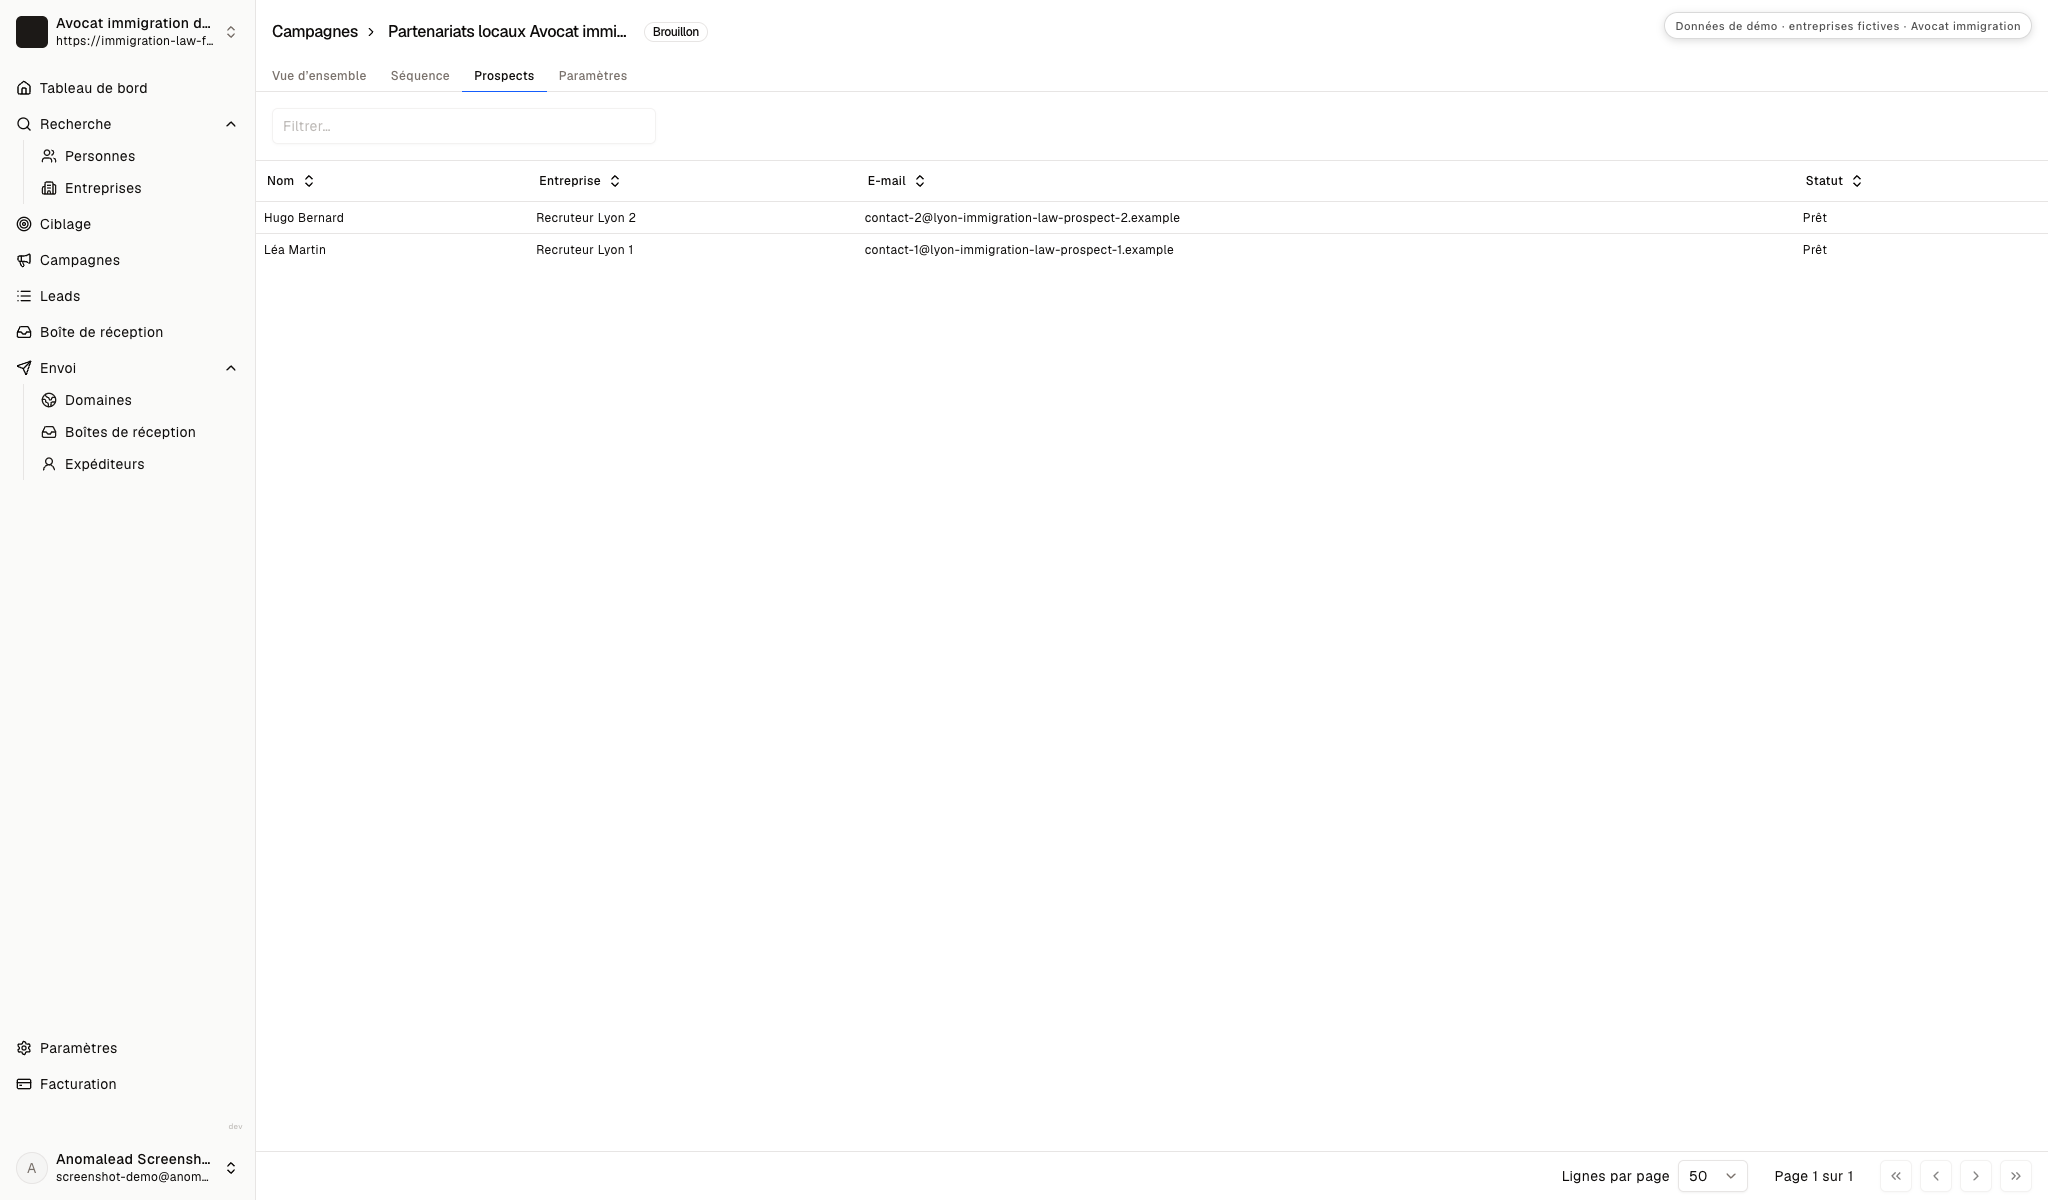Sort table by Nom column
Viewport: 2048px width, 1200px height.
point(291,181)
